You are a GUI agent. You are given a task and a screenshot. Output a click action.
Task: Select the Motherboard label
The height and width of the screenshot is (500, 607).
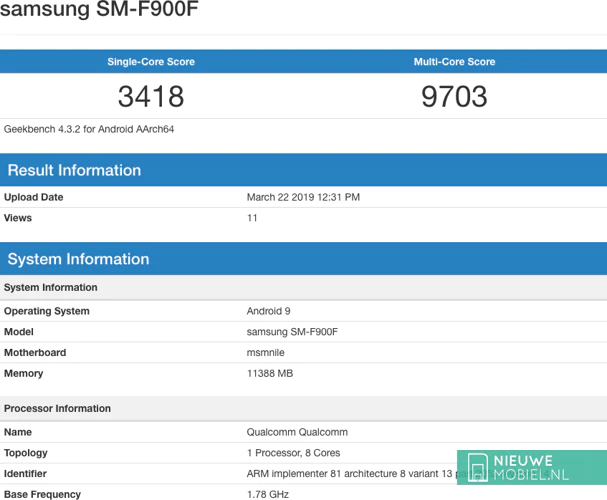pos(35,353)
